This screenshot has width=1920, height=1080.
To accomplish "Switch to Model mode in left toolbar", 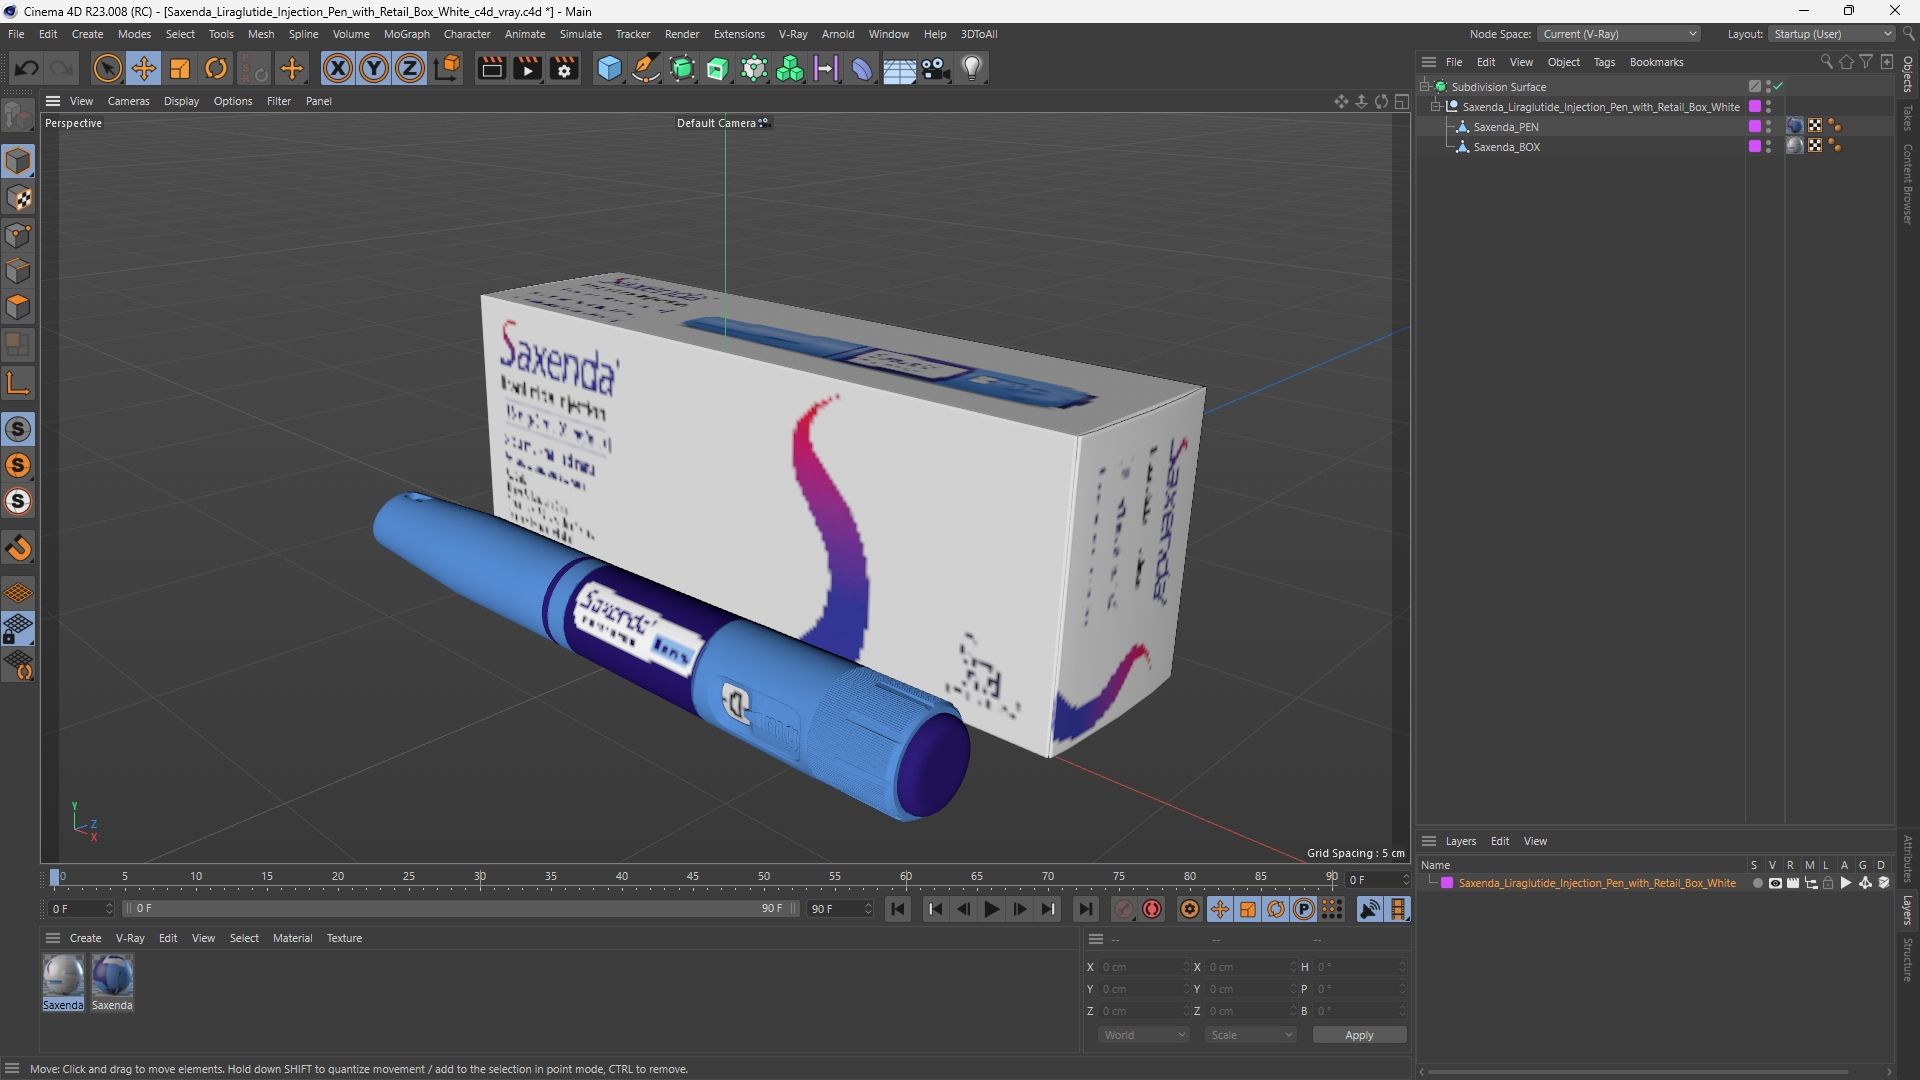I will pos(18,161).
